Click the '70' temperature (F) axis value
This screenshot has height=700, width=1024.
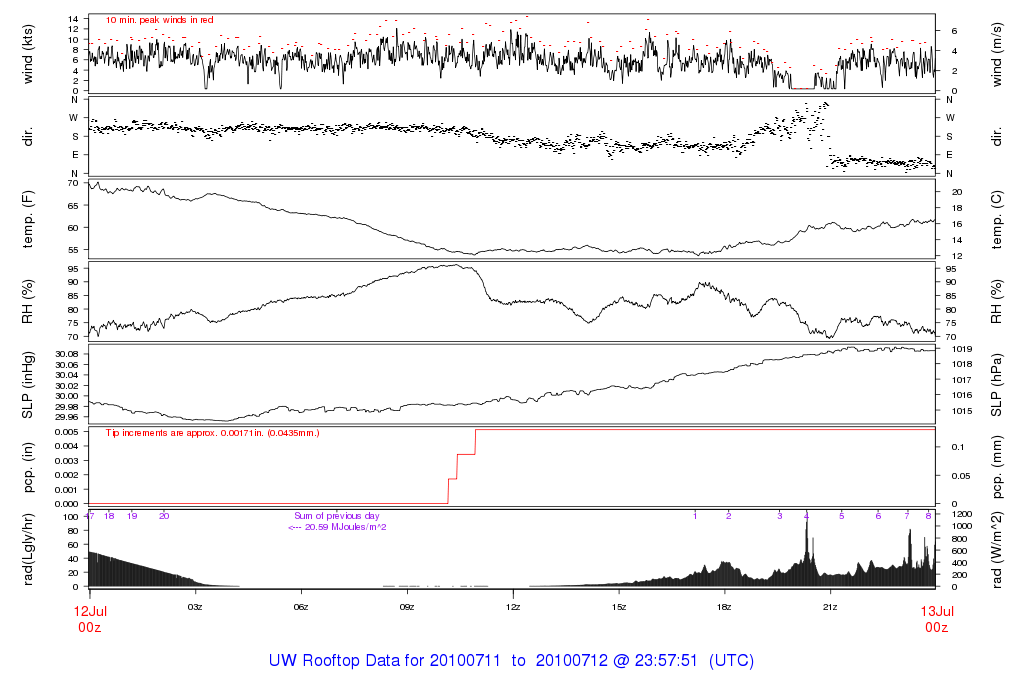(73, 183)
